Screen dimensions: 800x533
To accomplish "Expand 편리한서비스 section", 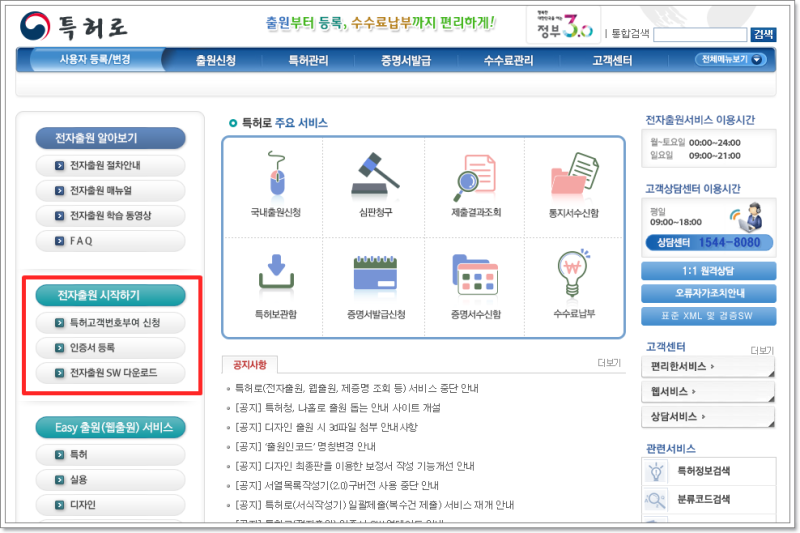I will click(708, 367).
